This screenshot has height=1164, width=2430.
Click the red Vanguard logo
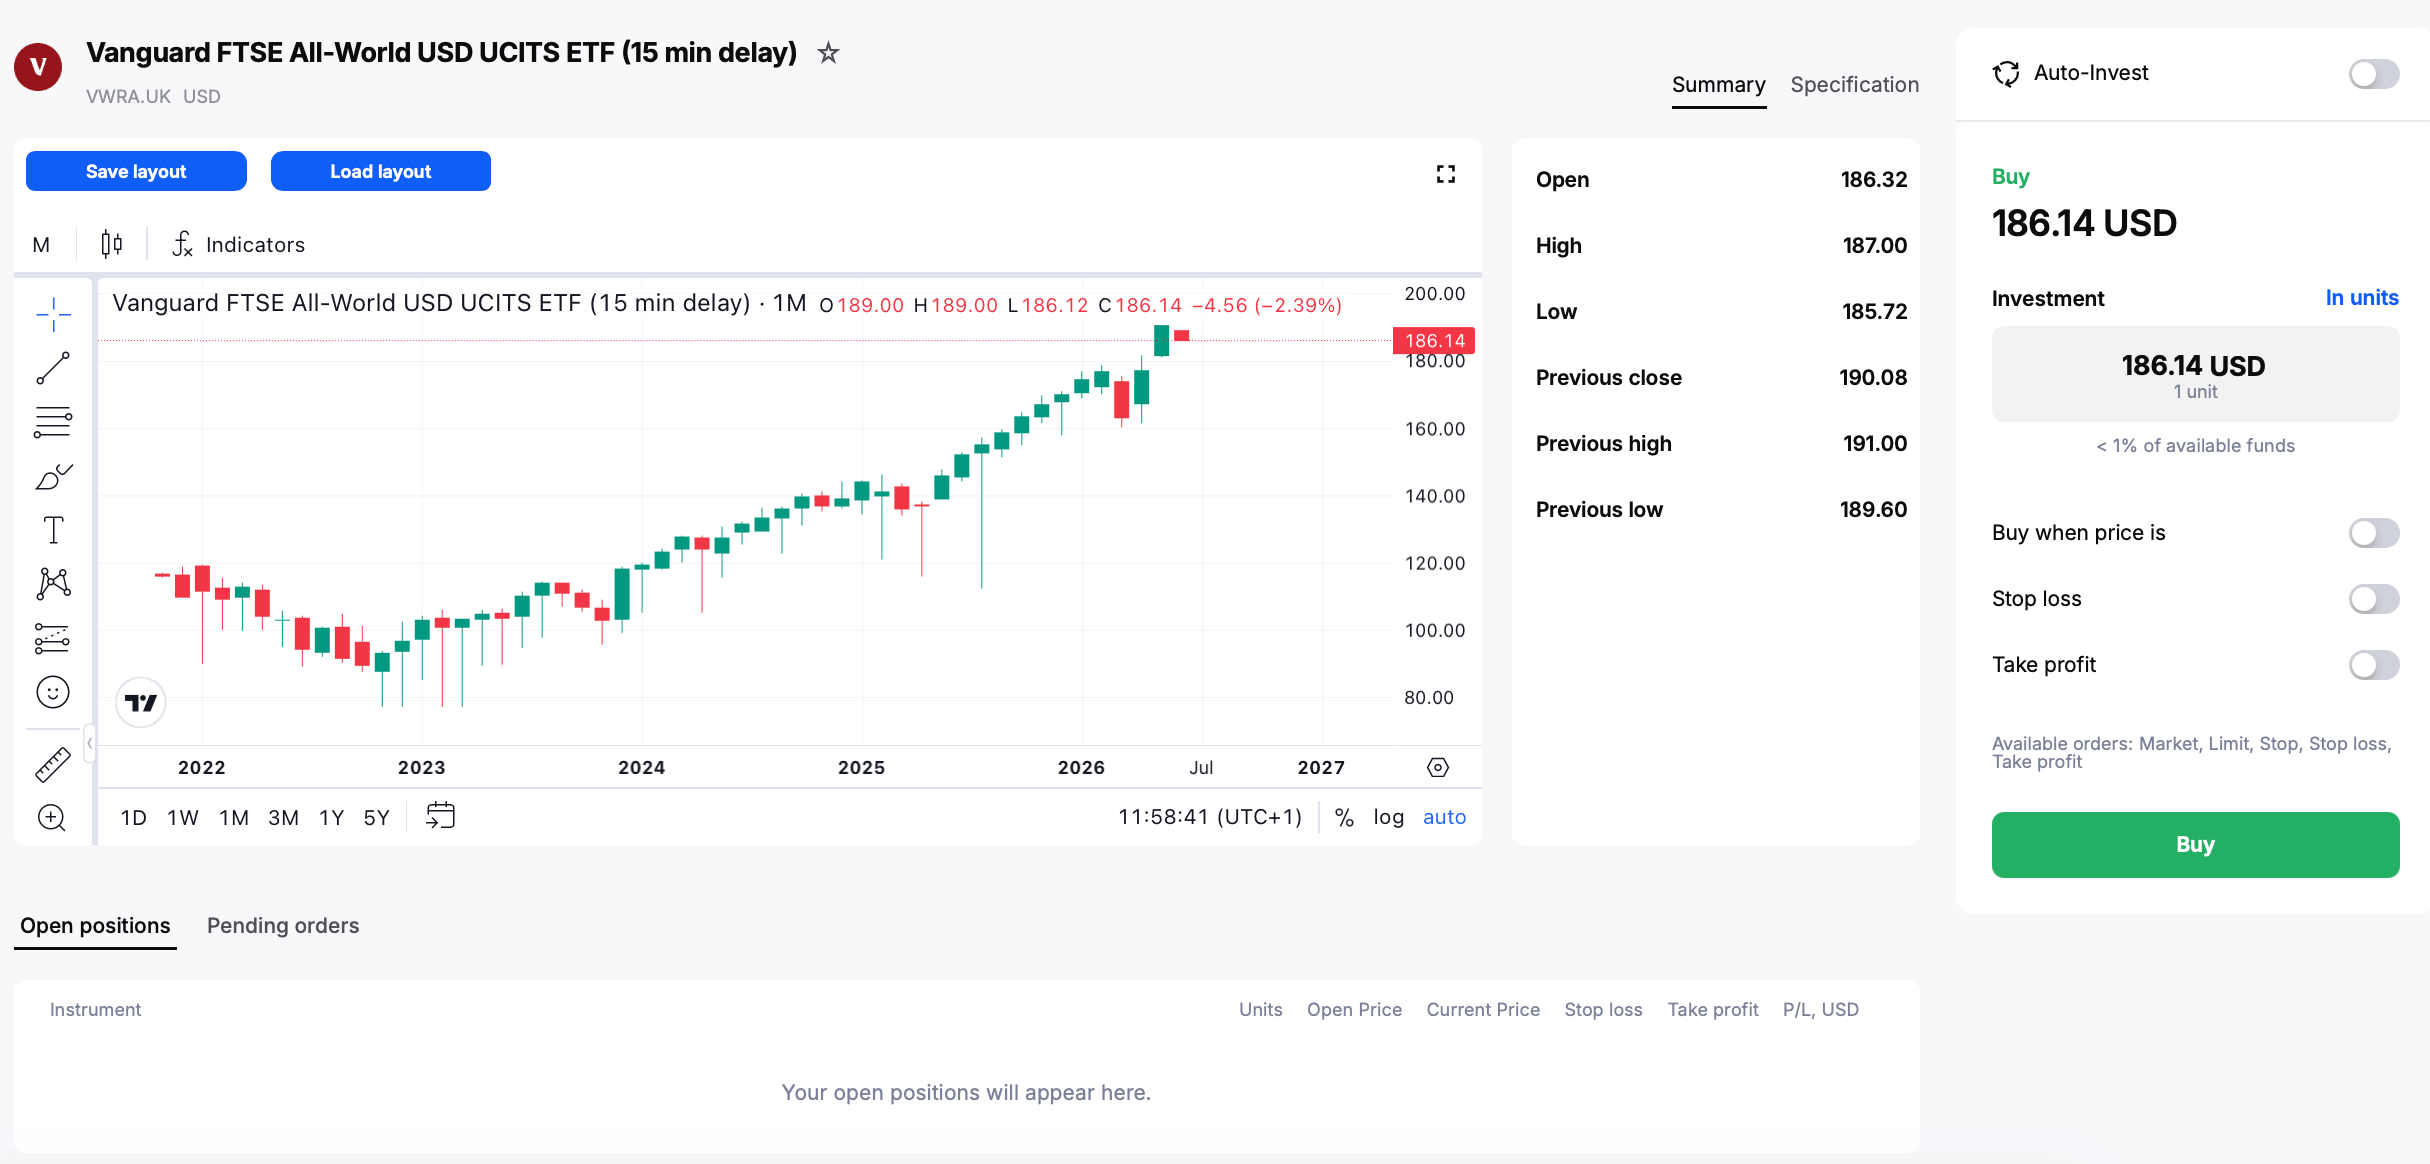[38, 67]
